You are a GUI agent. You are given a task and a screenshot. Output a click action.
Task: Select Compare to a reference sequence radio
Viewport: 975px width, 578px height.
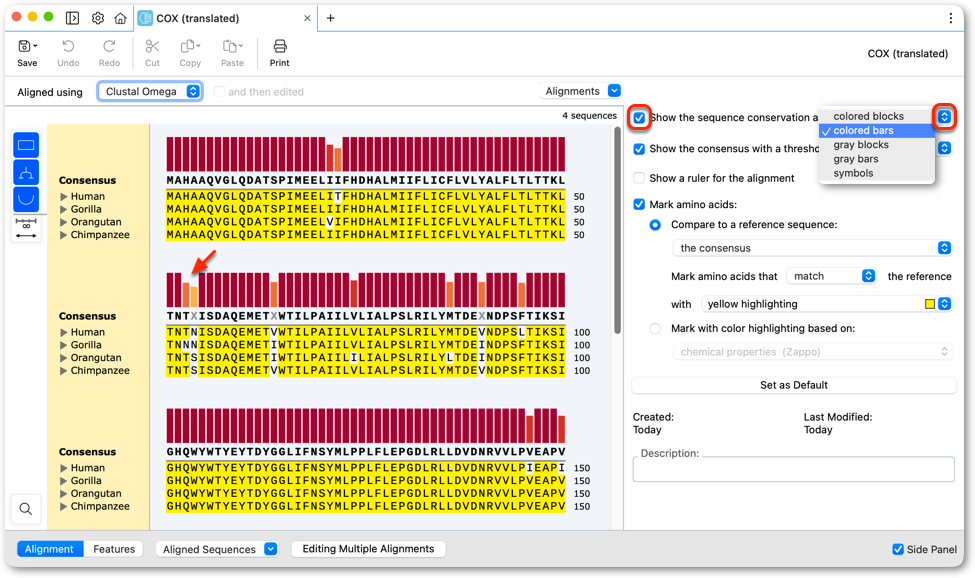pyautogui.click(x=655, y=224)
